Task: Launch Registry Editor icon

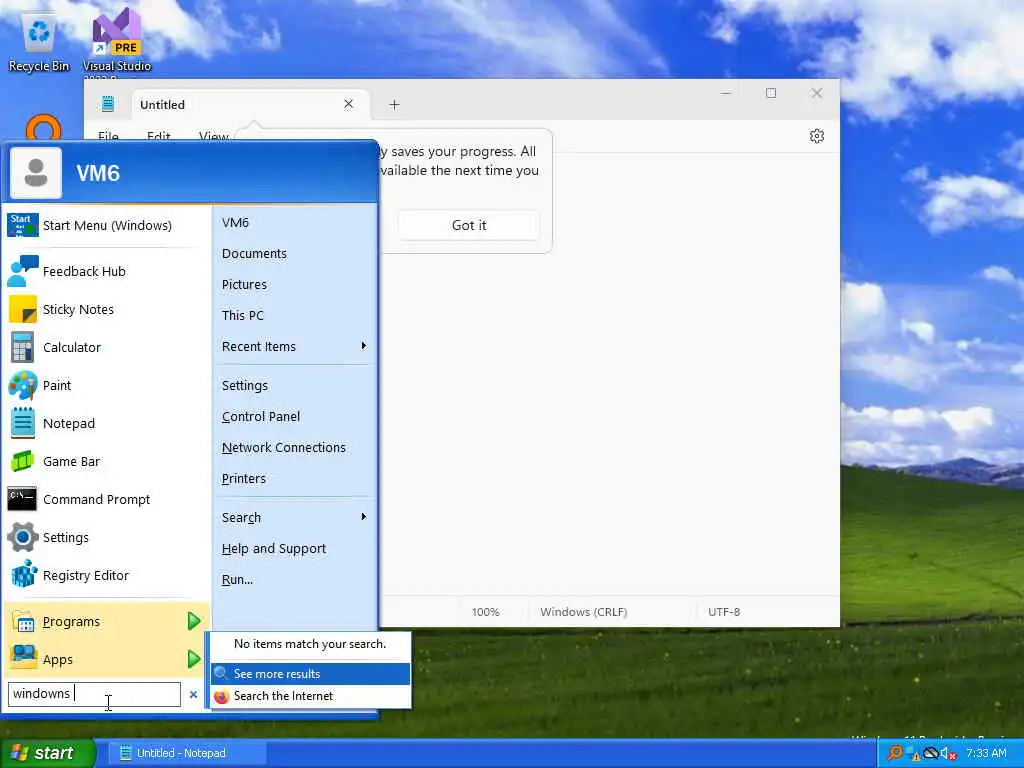Action: pos(22,575)
